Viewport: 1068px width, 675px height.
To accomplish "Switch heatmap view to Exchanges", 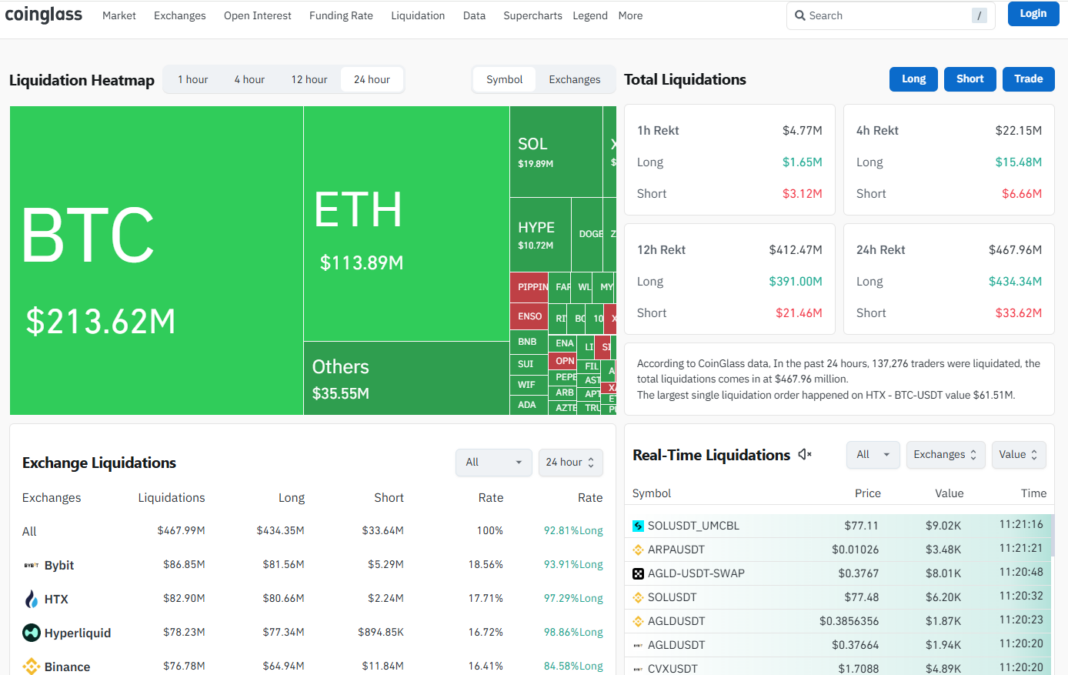I will point(574,80).
